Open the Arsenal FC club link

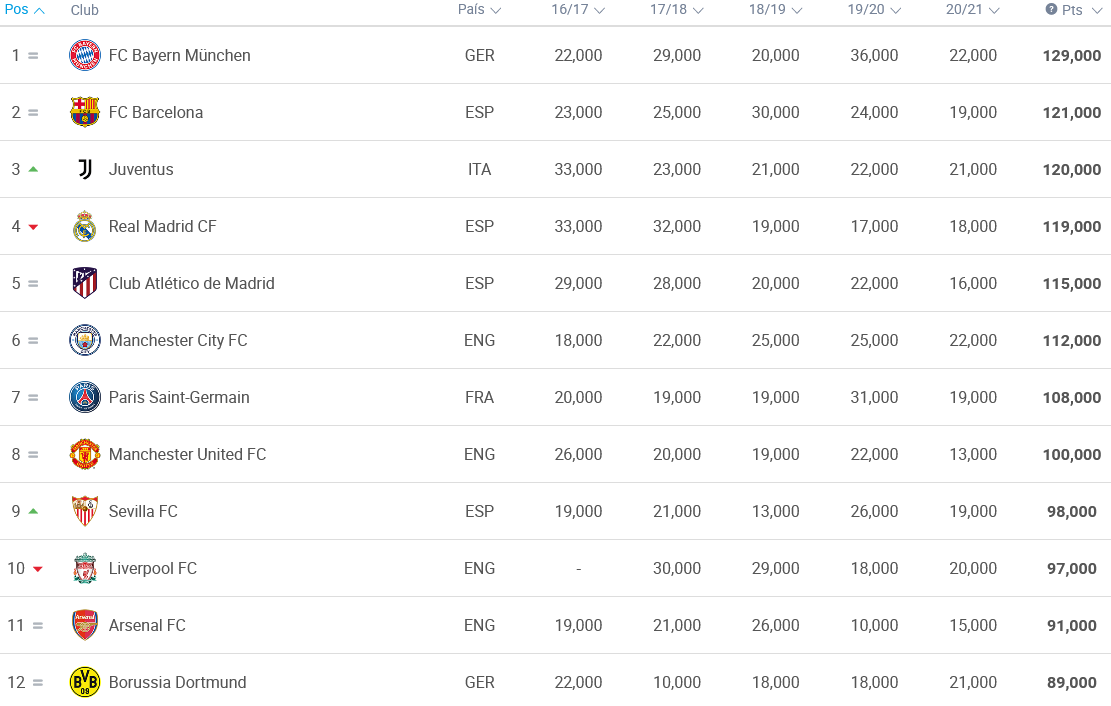point(147,625)
